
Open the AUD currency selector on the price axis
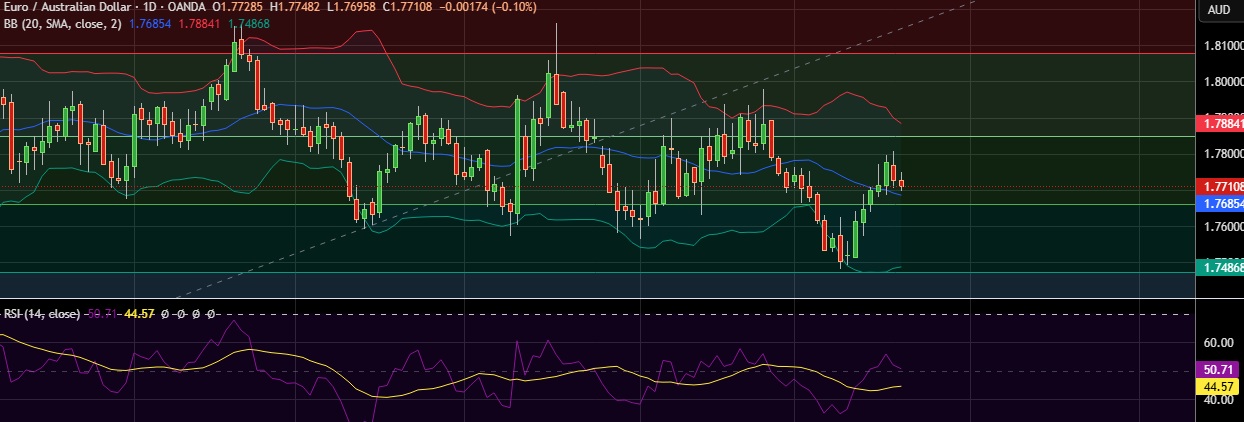pyautogui.click(x=1218, y=10)
